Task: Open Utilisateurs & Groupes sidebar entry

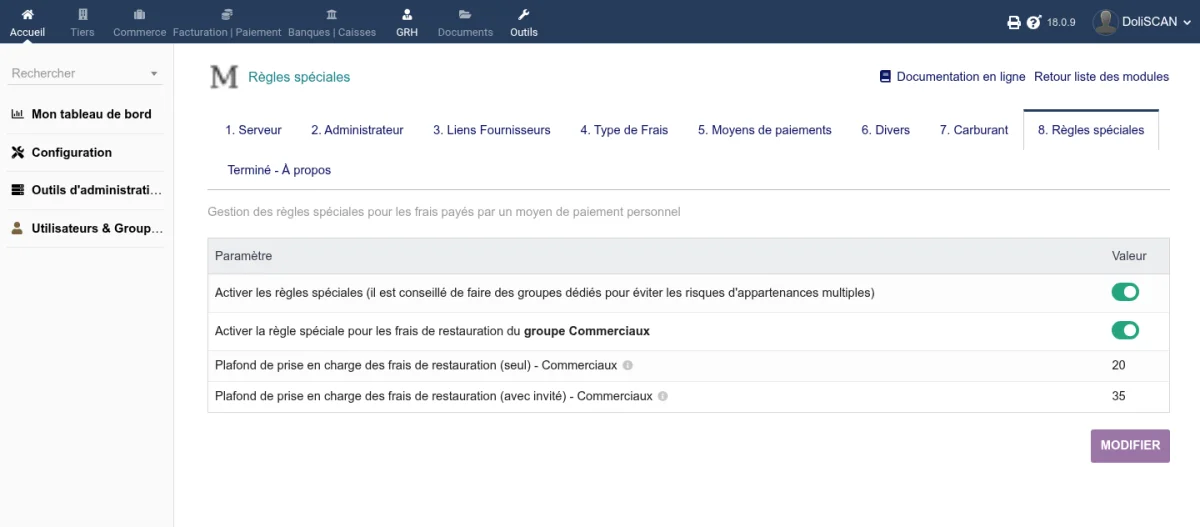Action: click(97, 228)
